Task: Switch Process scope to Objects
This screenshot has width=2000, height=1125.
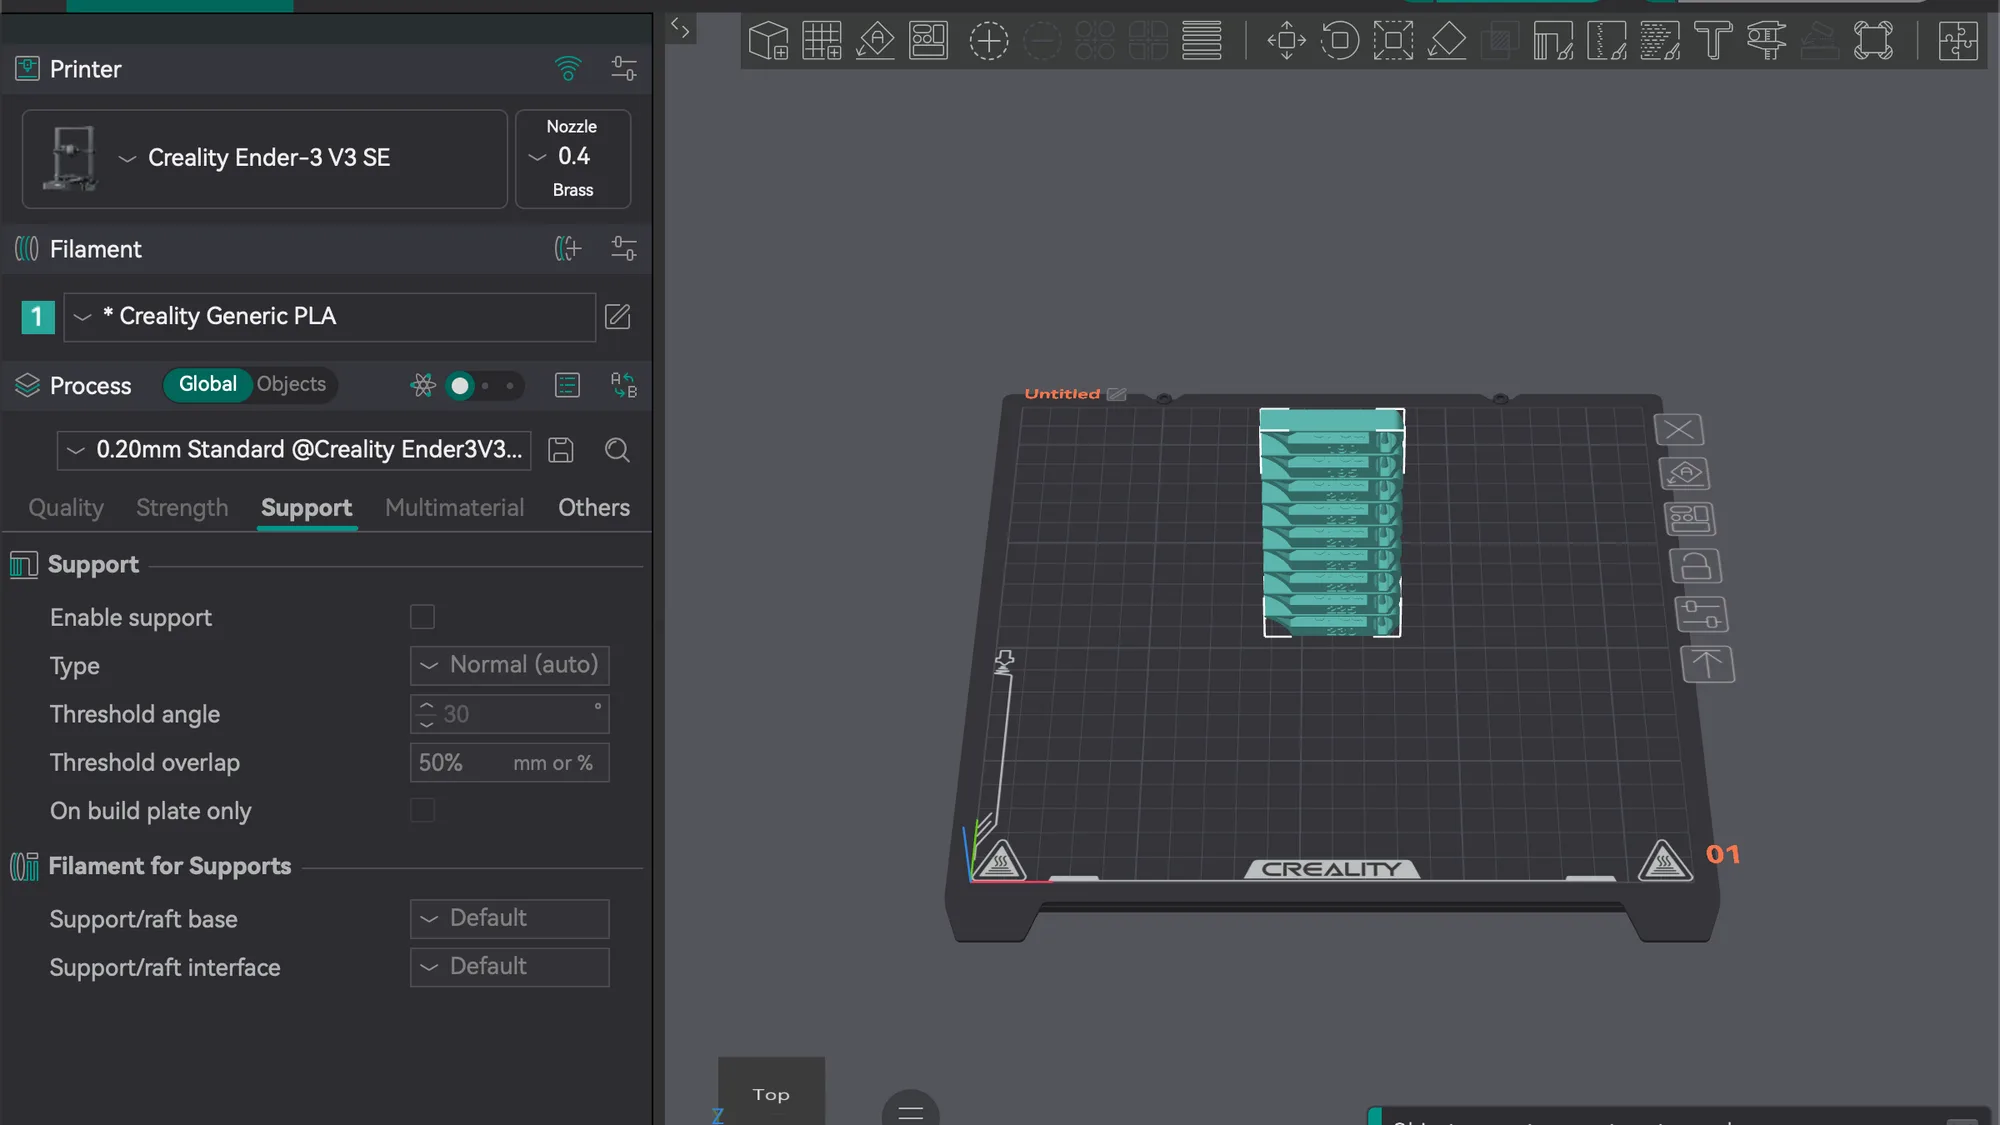Action: pyautogui.click(x=291, y=384)
